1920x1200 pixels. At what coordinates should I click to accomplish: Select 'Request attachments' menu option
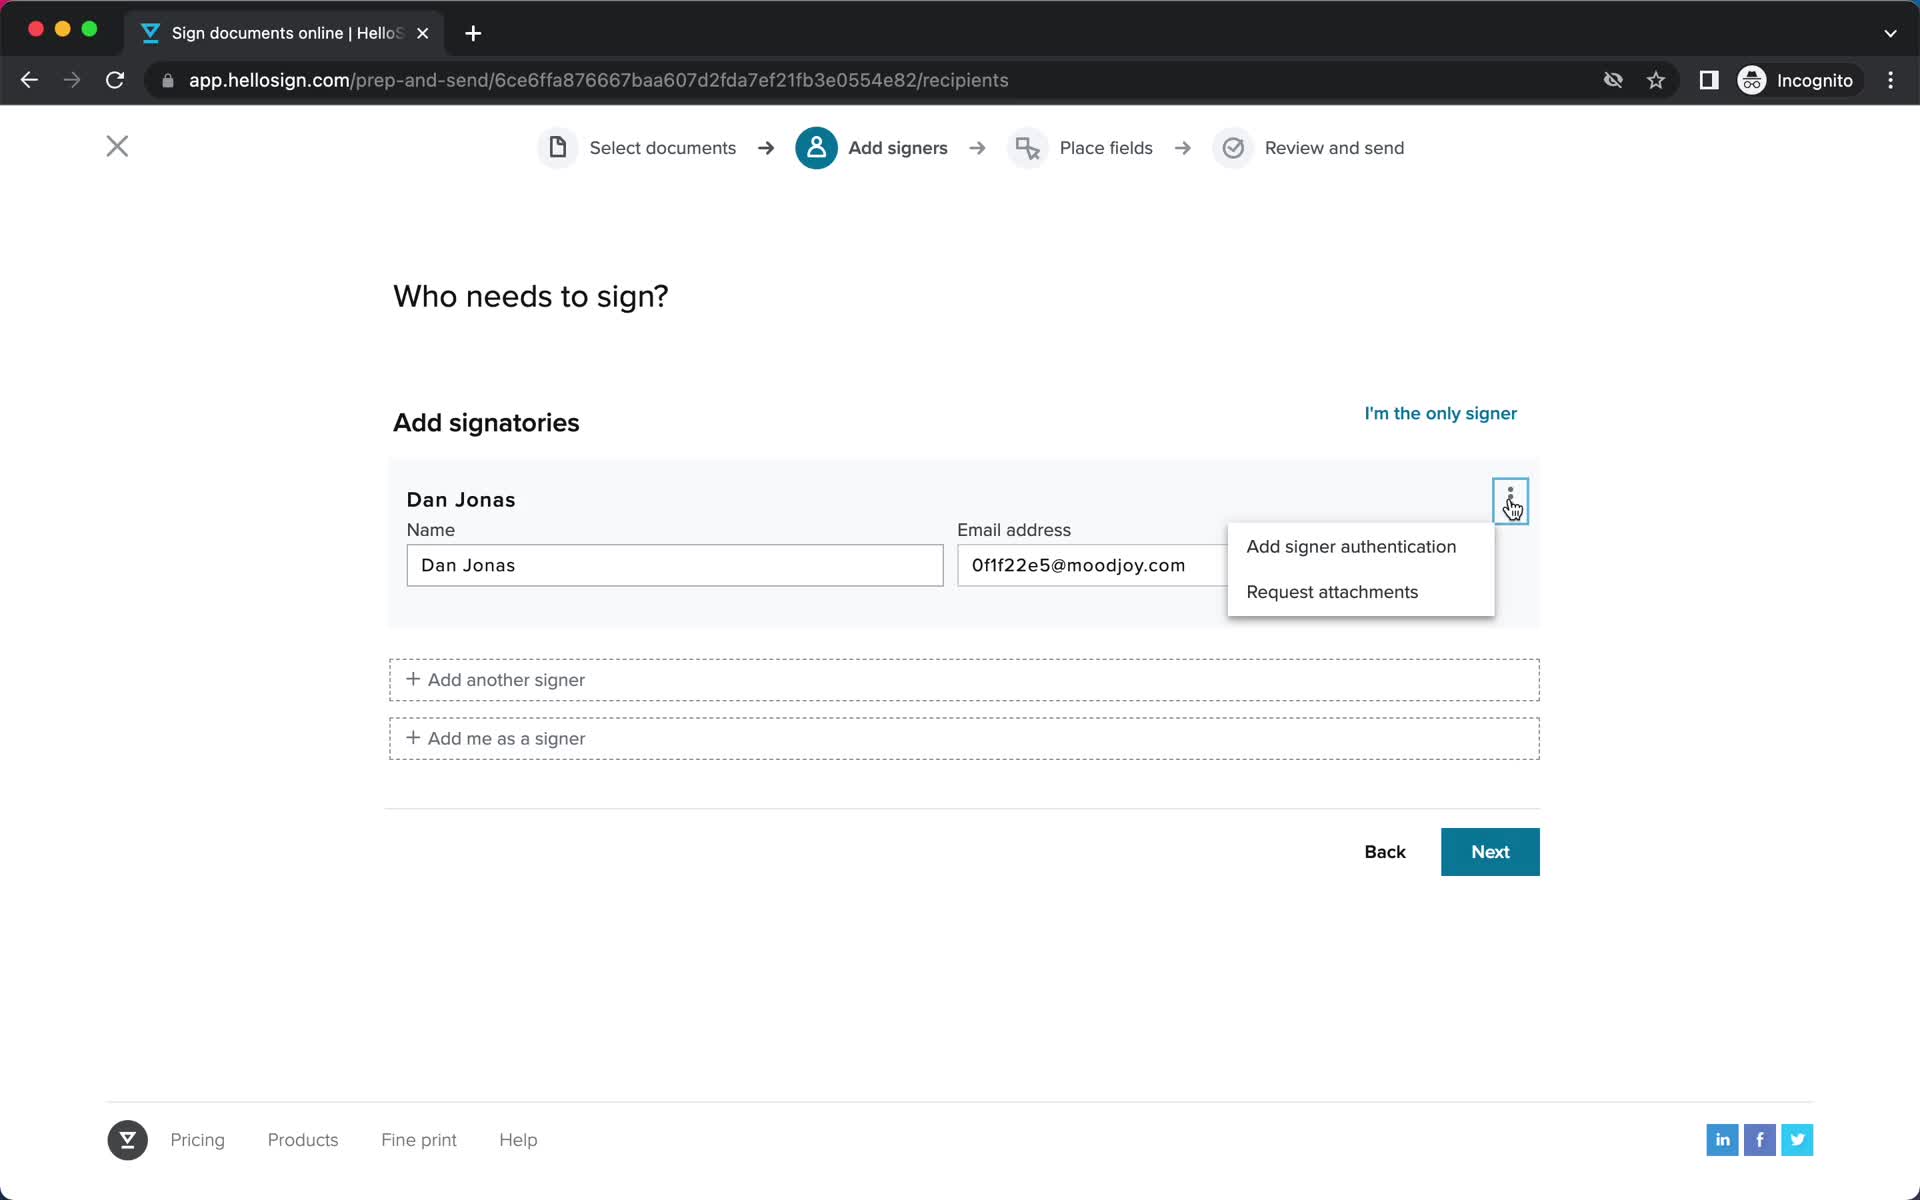(1333, 592)
